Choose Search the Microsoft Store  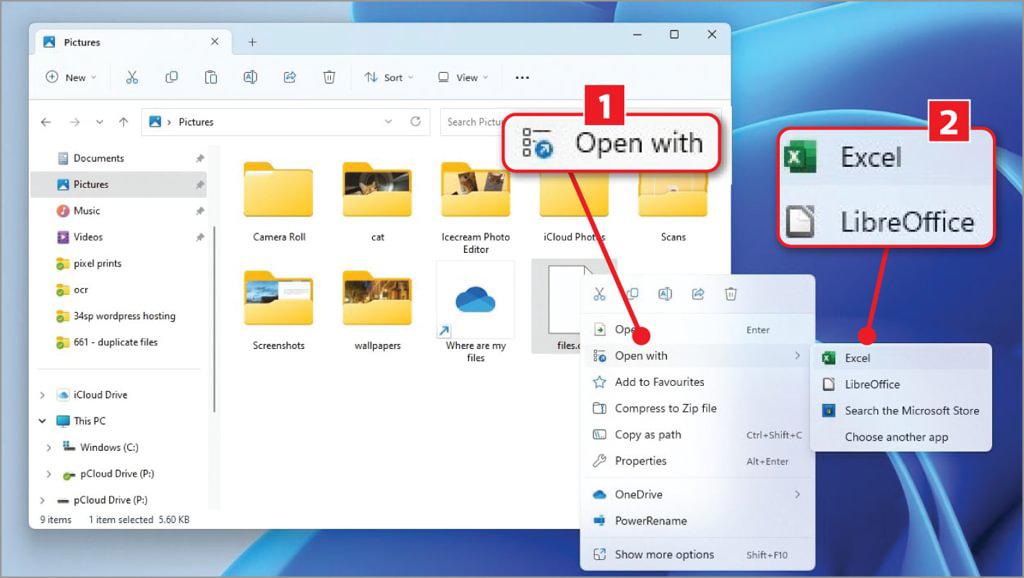[901, 411]
